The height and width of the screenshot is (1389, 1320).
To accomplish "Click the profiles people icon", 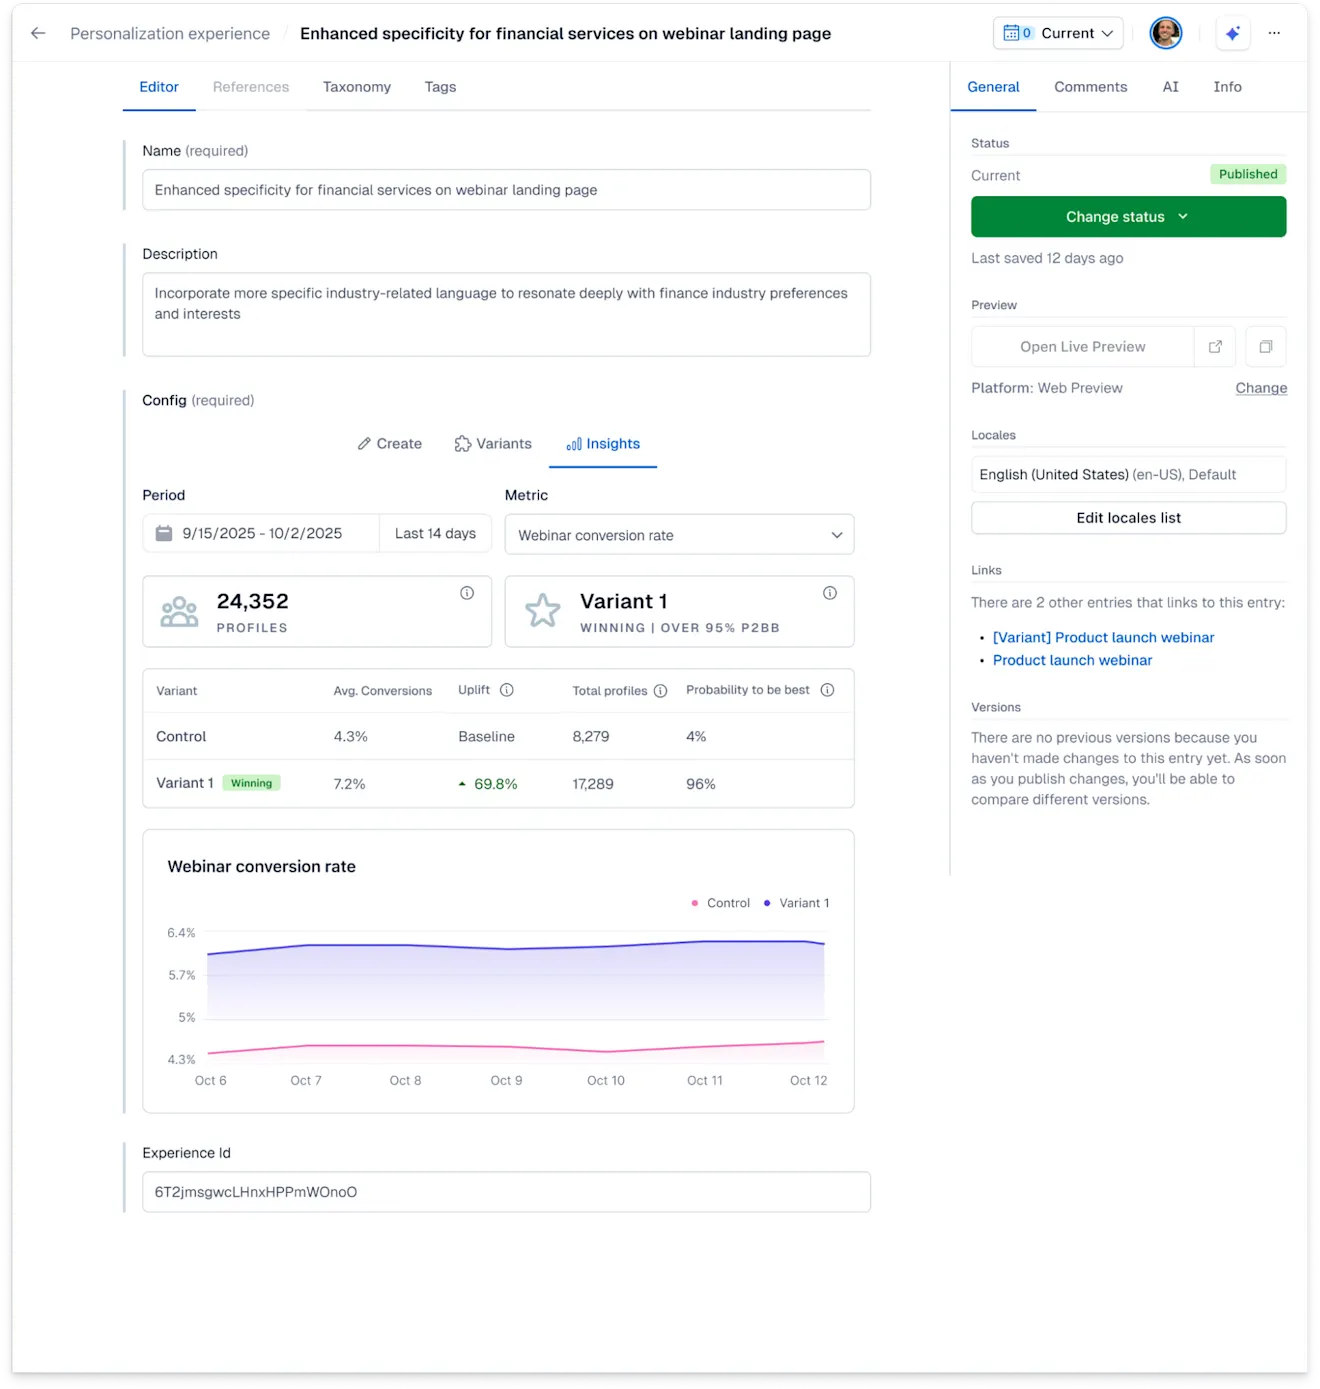I will pos(179,612).
